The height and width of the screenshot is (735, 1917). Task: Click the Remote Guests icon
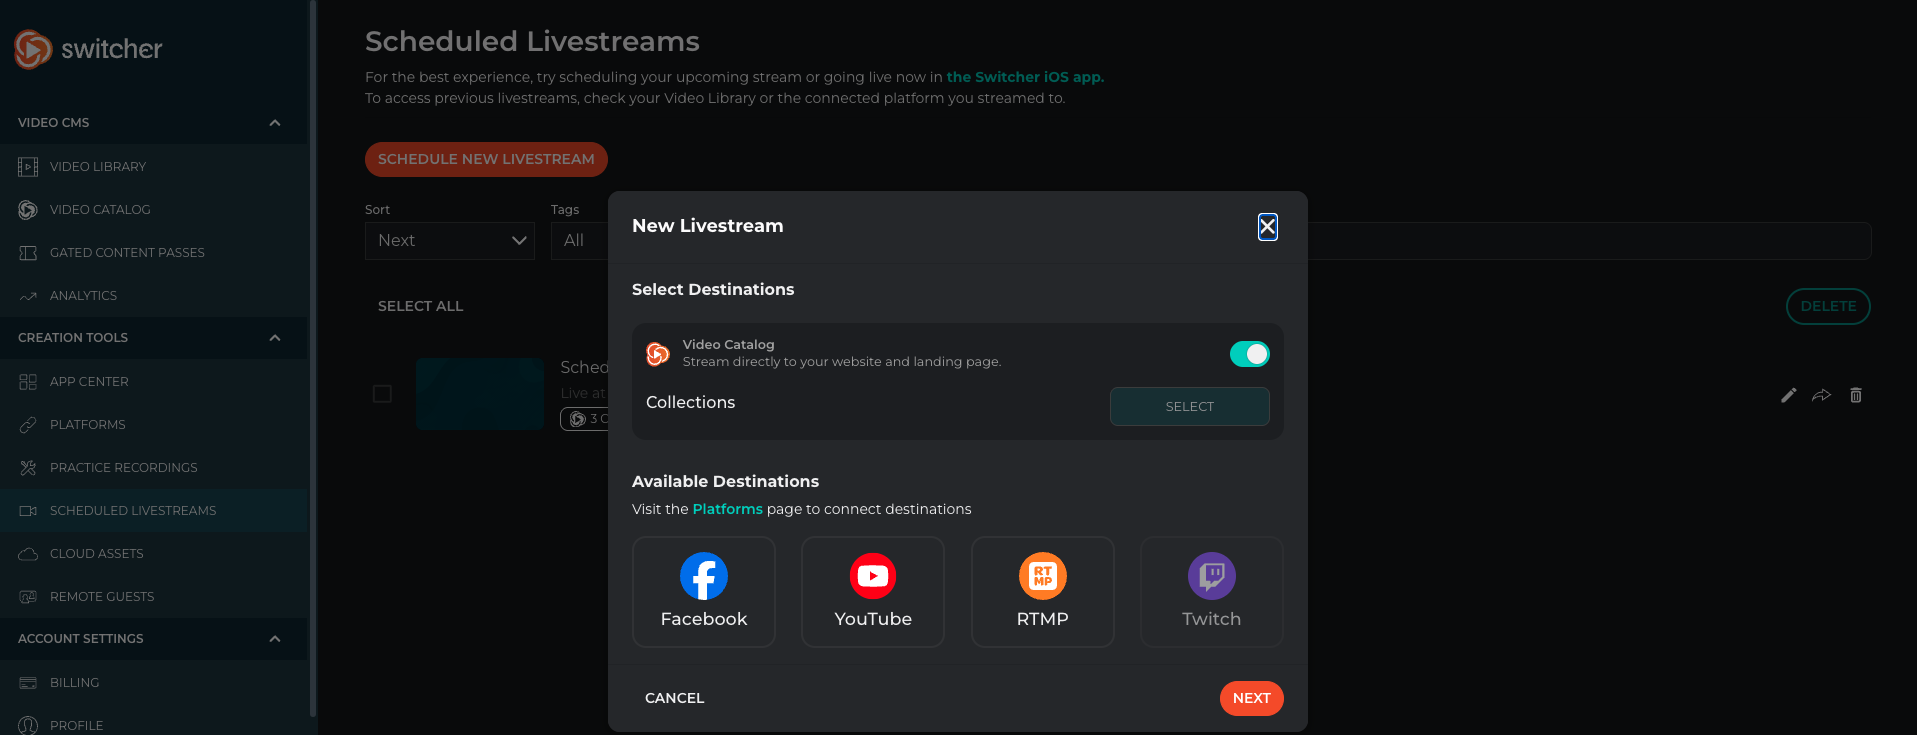coord(28,597)
